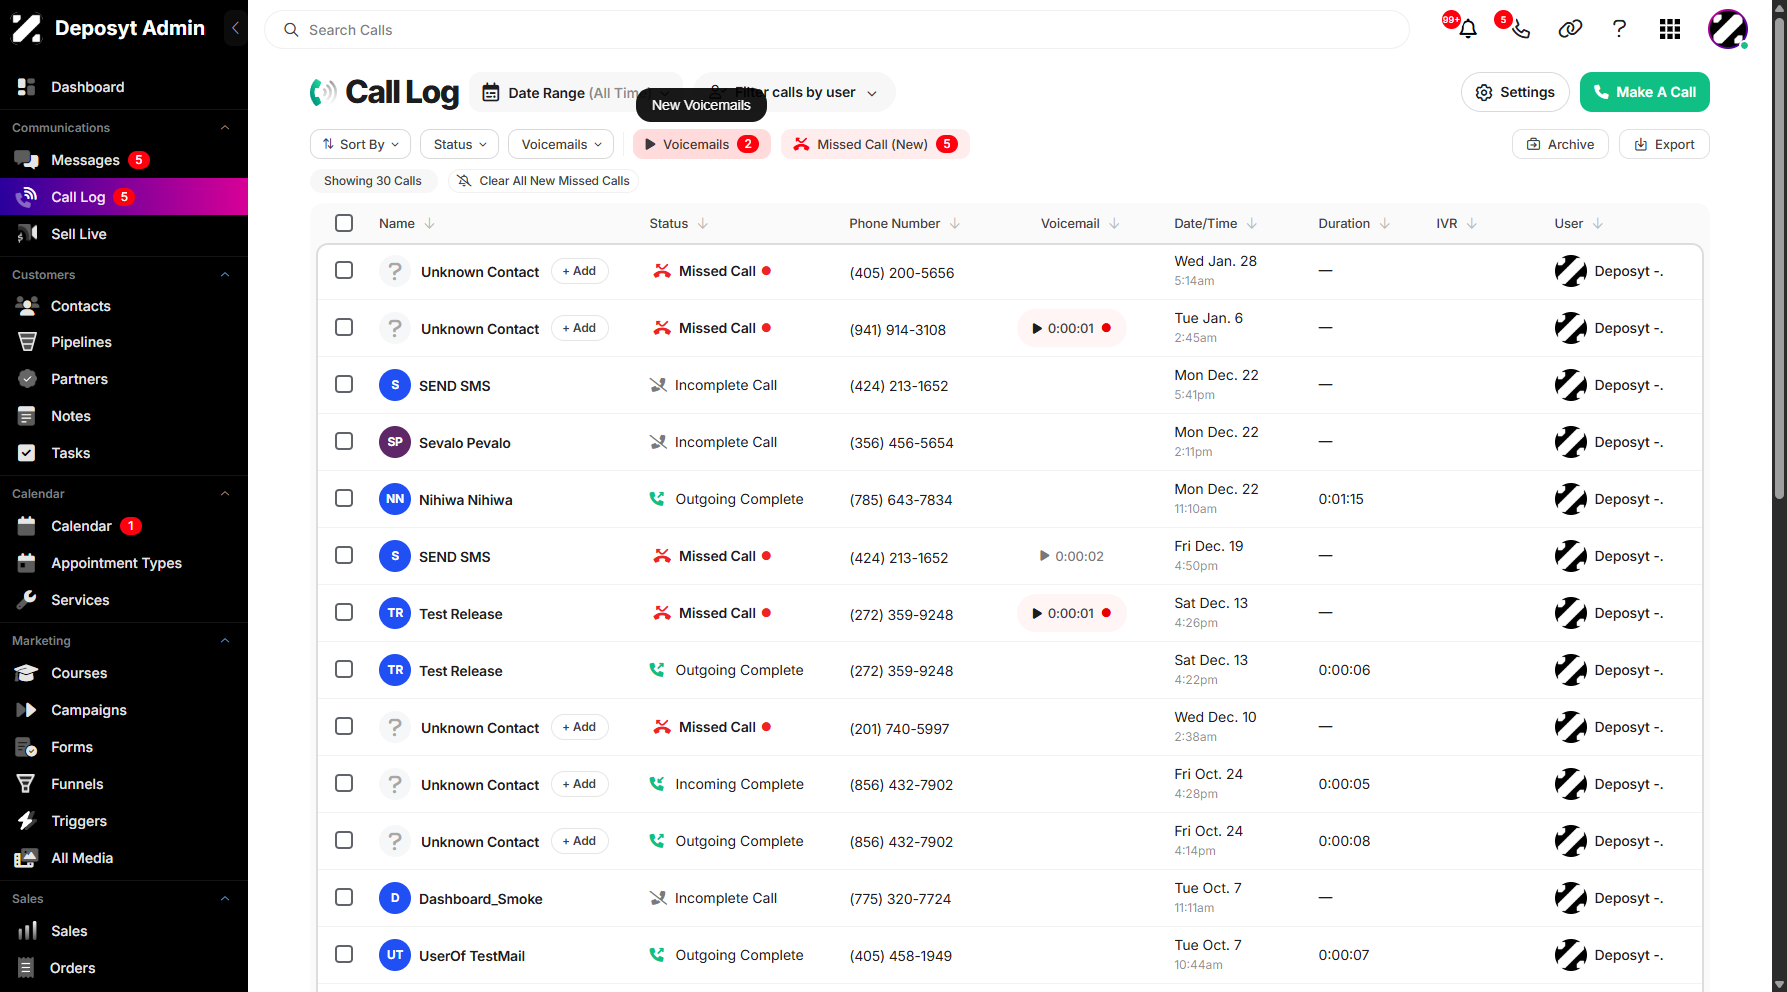
Task: Open the notifications bell icon
Action: (x=1467, y=29)
